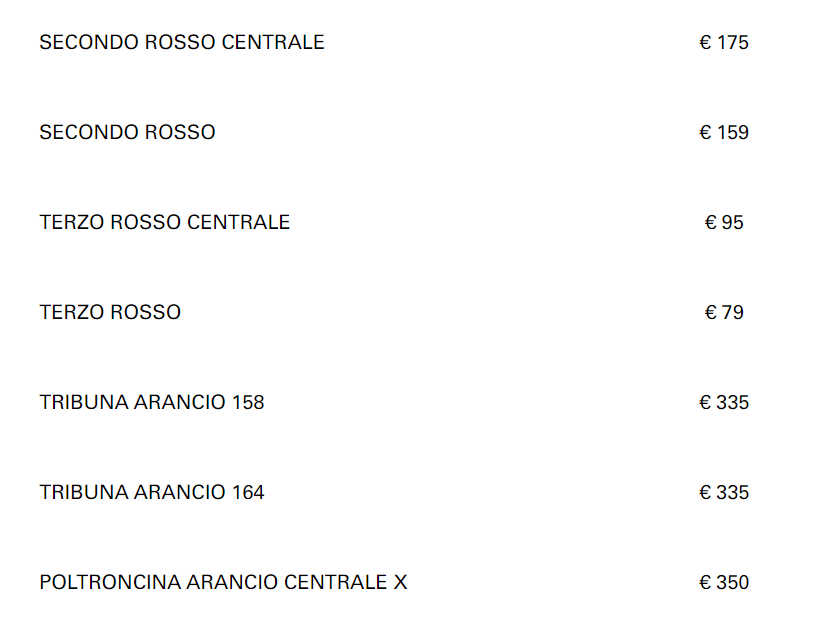Select the POLTRONCINA ARANCIO CENTRALE X category
Image resolution: width=822 pixels, height=626 pixels.
[x=223, y=583]
